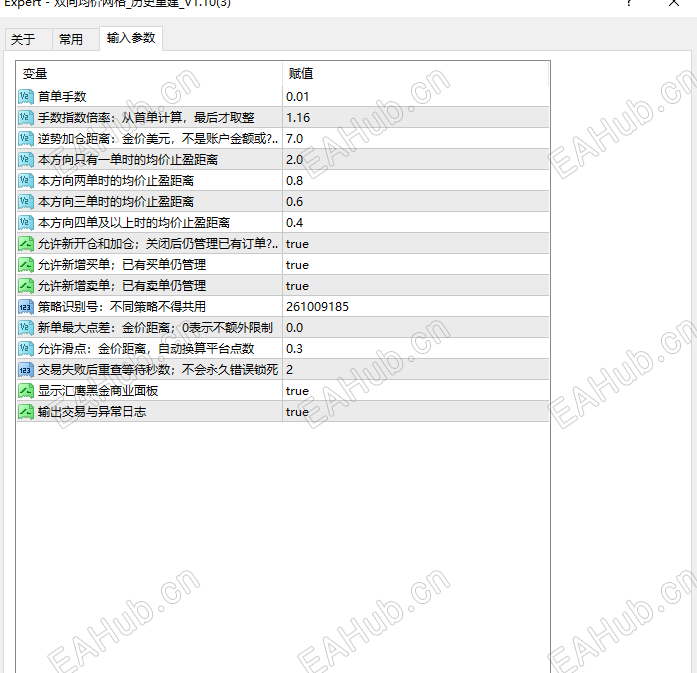Click the icon for 本方向两单时的均价止盈距离
697x673 pixels.
click(26, 180)
